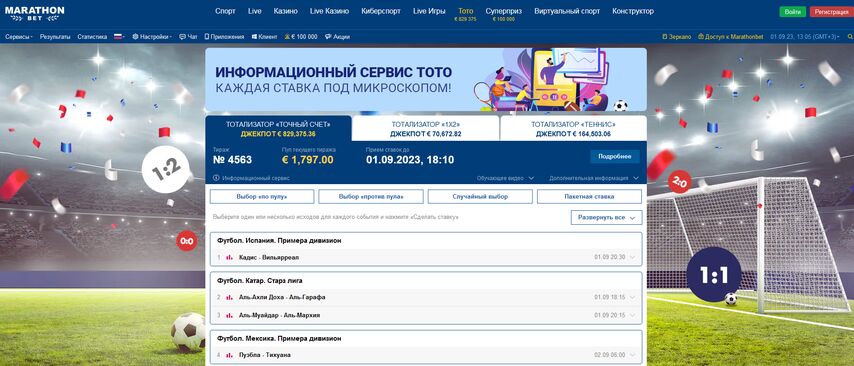Expand the Настройки settings menu
Image resolution: width=854 pixels, height=366 pixels.
152,37
